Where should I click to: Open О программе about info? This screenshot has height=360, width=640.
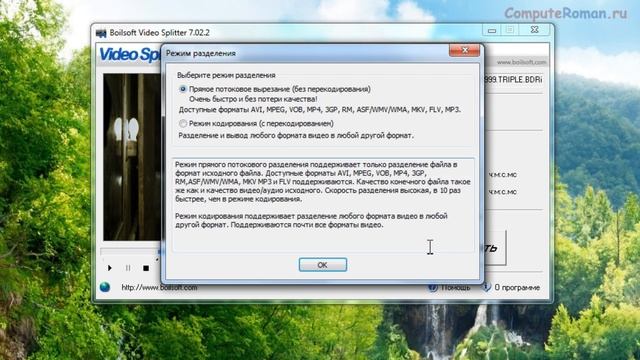tap(511, 287)
